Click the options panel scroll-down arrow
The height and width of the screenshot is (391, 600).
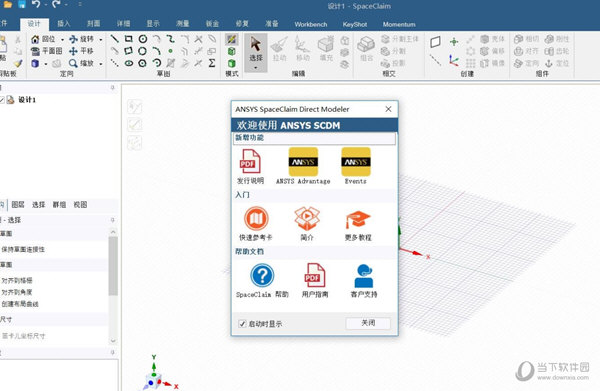pos(113,340)
